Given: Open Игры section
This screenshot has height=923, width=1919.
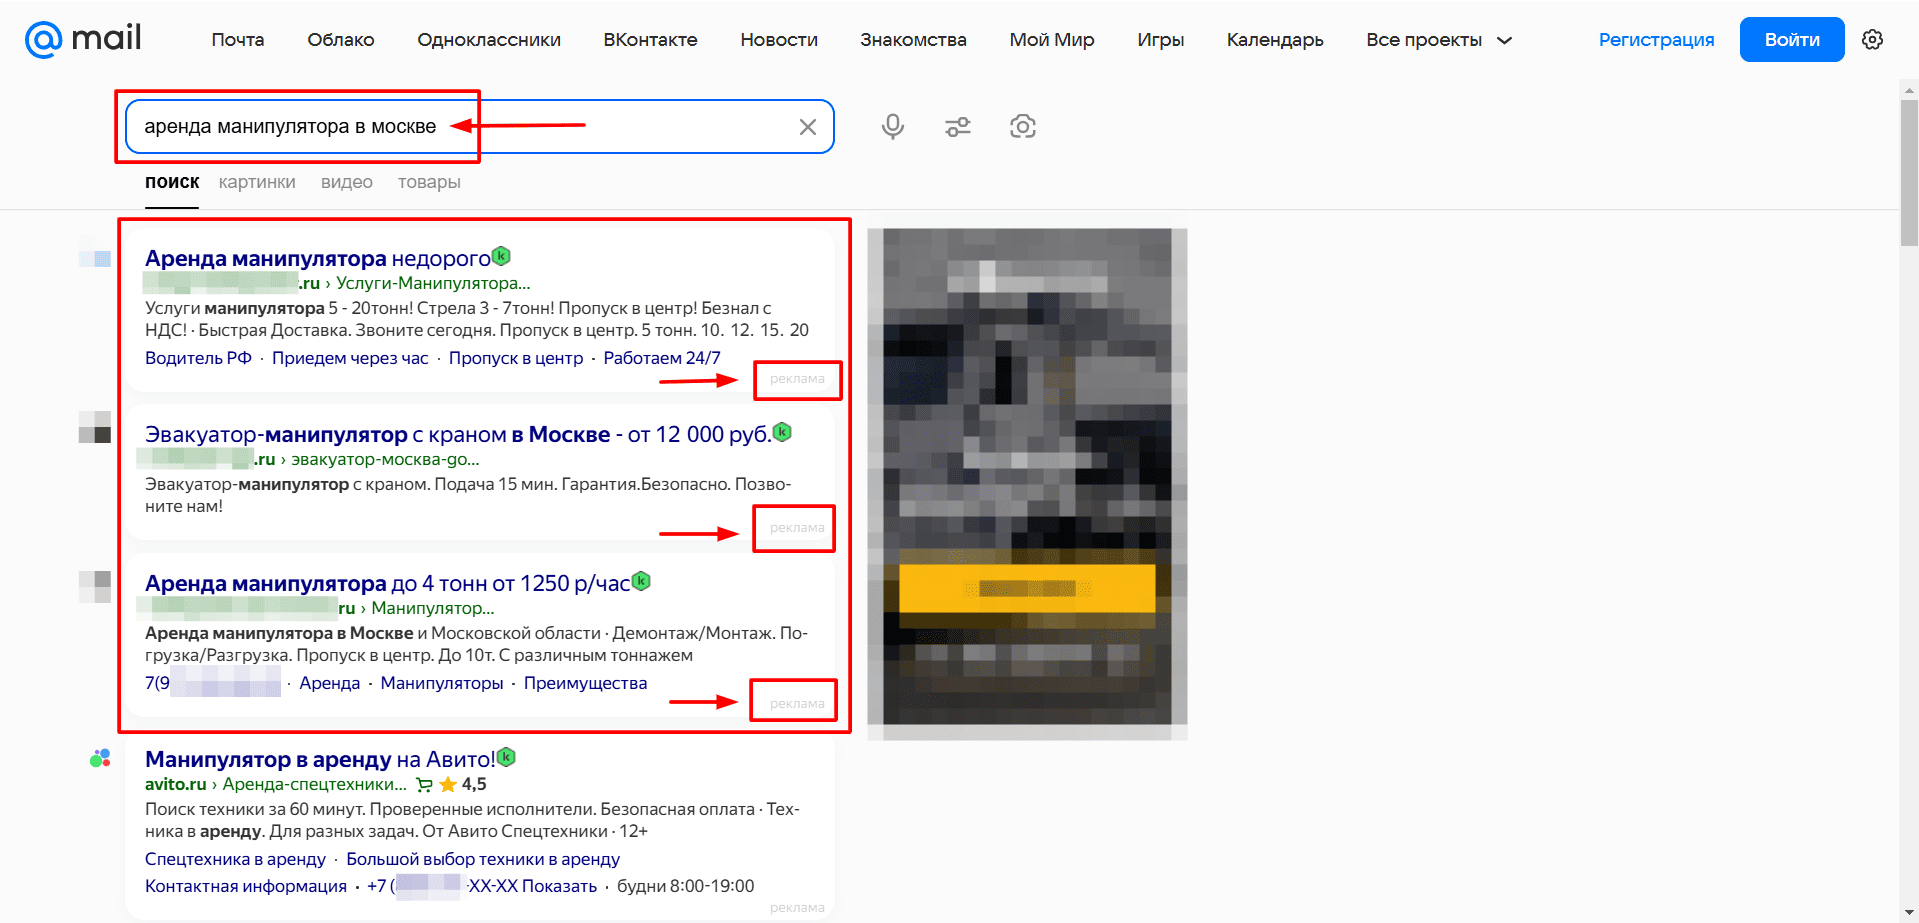Looking at the screenshot, I should [x=1160, y=40].
